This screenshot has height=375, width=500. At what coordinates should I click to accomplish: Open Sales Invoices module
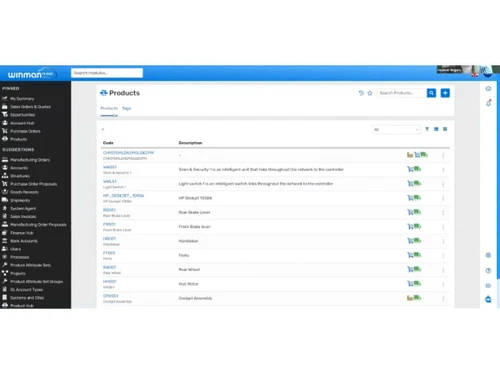(23, 216)
